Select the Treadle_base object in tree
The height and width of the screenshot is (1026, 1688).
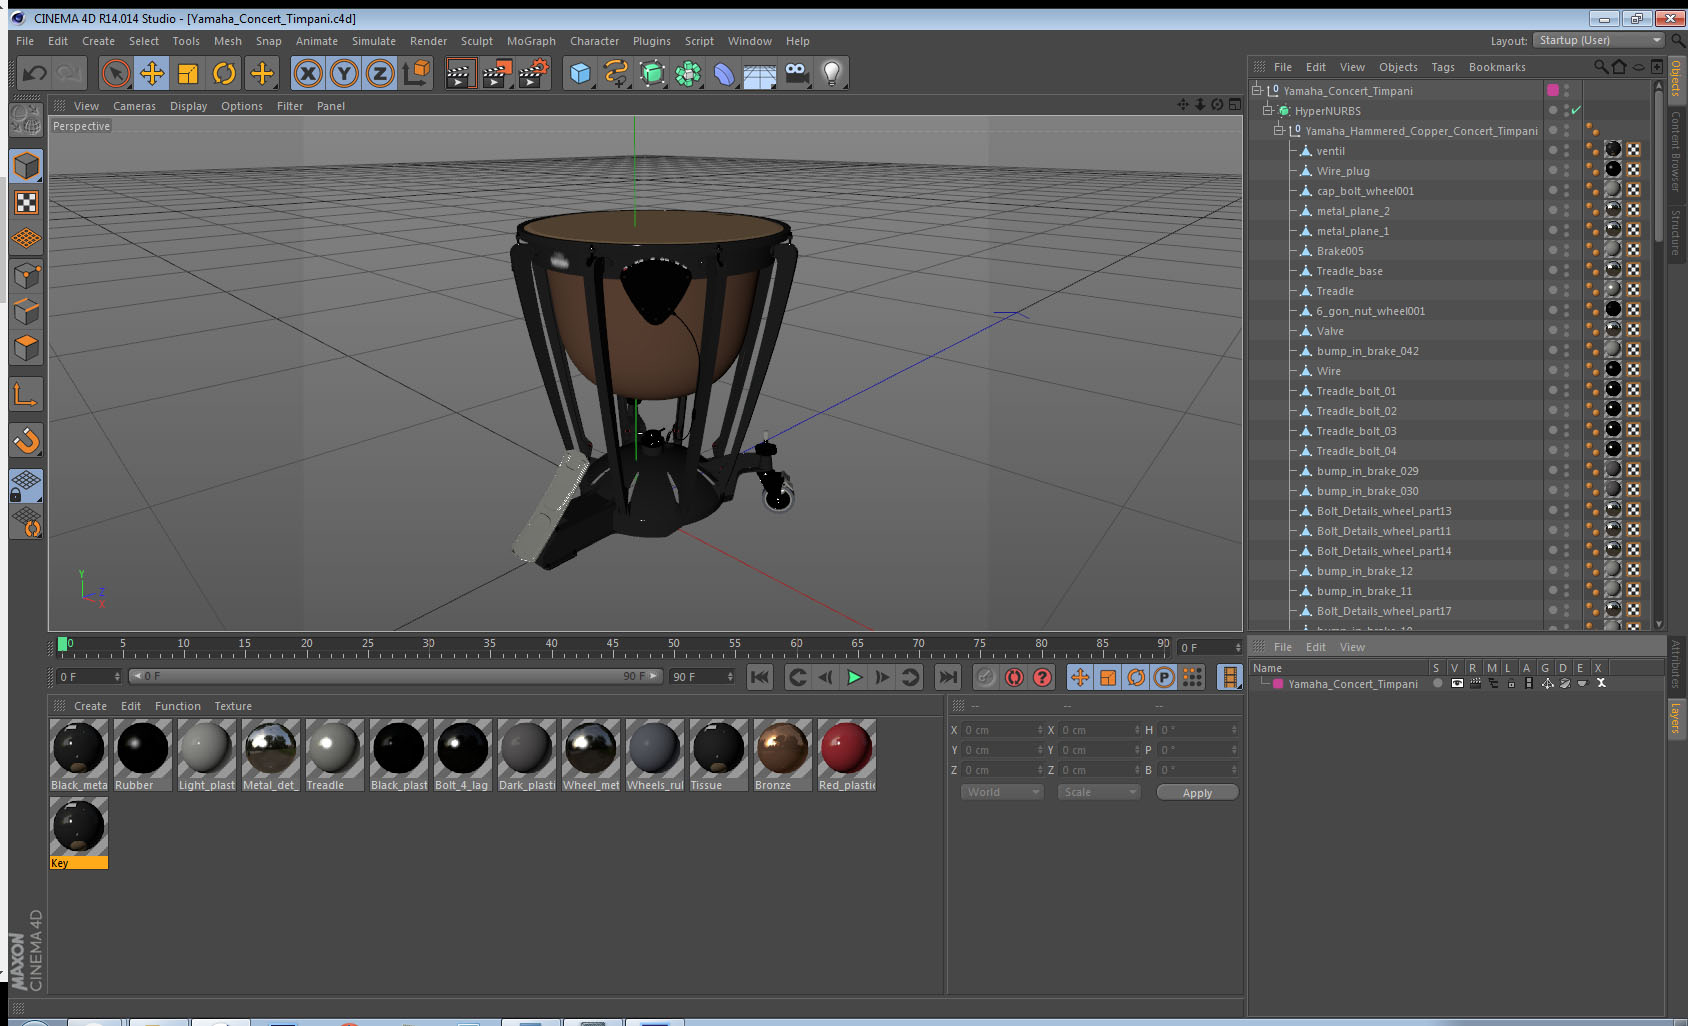pyautogui.click(x=1349, y=271)
